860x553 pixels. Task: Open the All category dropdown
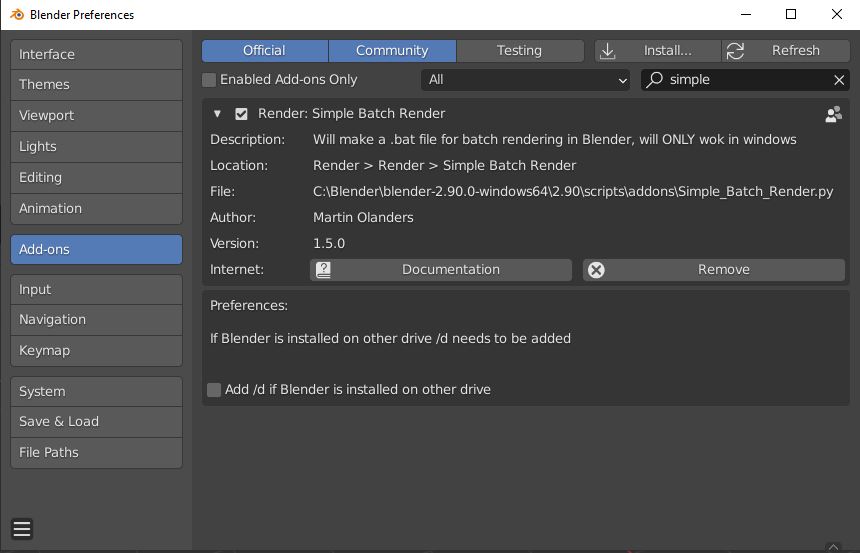click(x=525, y=80)
